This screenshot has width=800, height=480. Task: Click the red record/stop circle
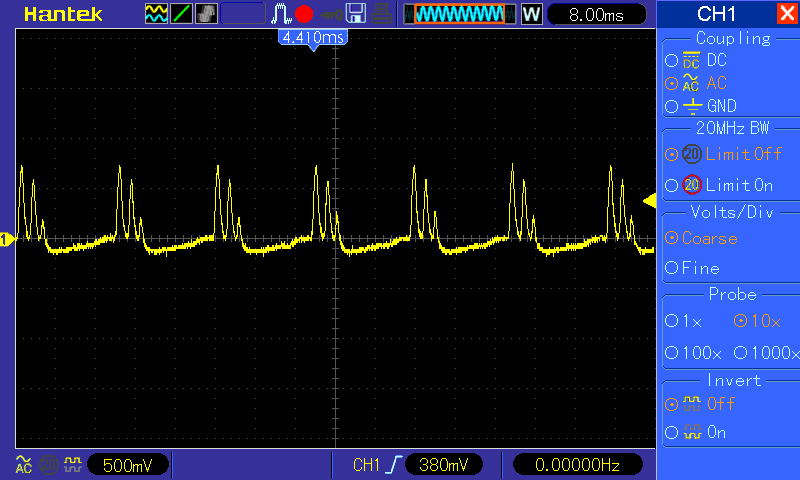click(304, 14)
